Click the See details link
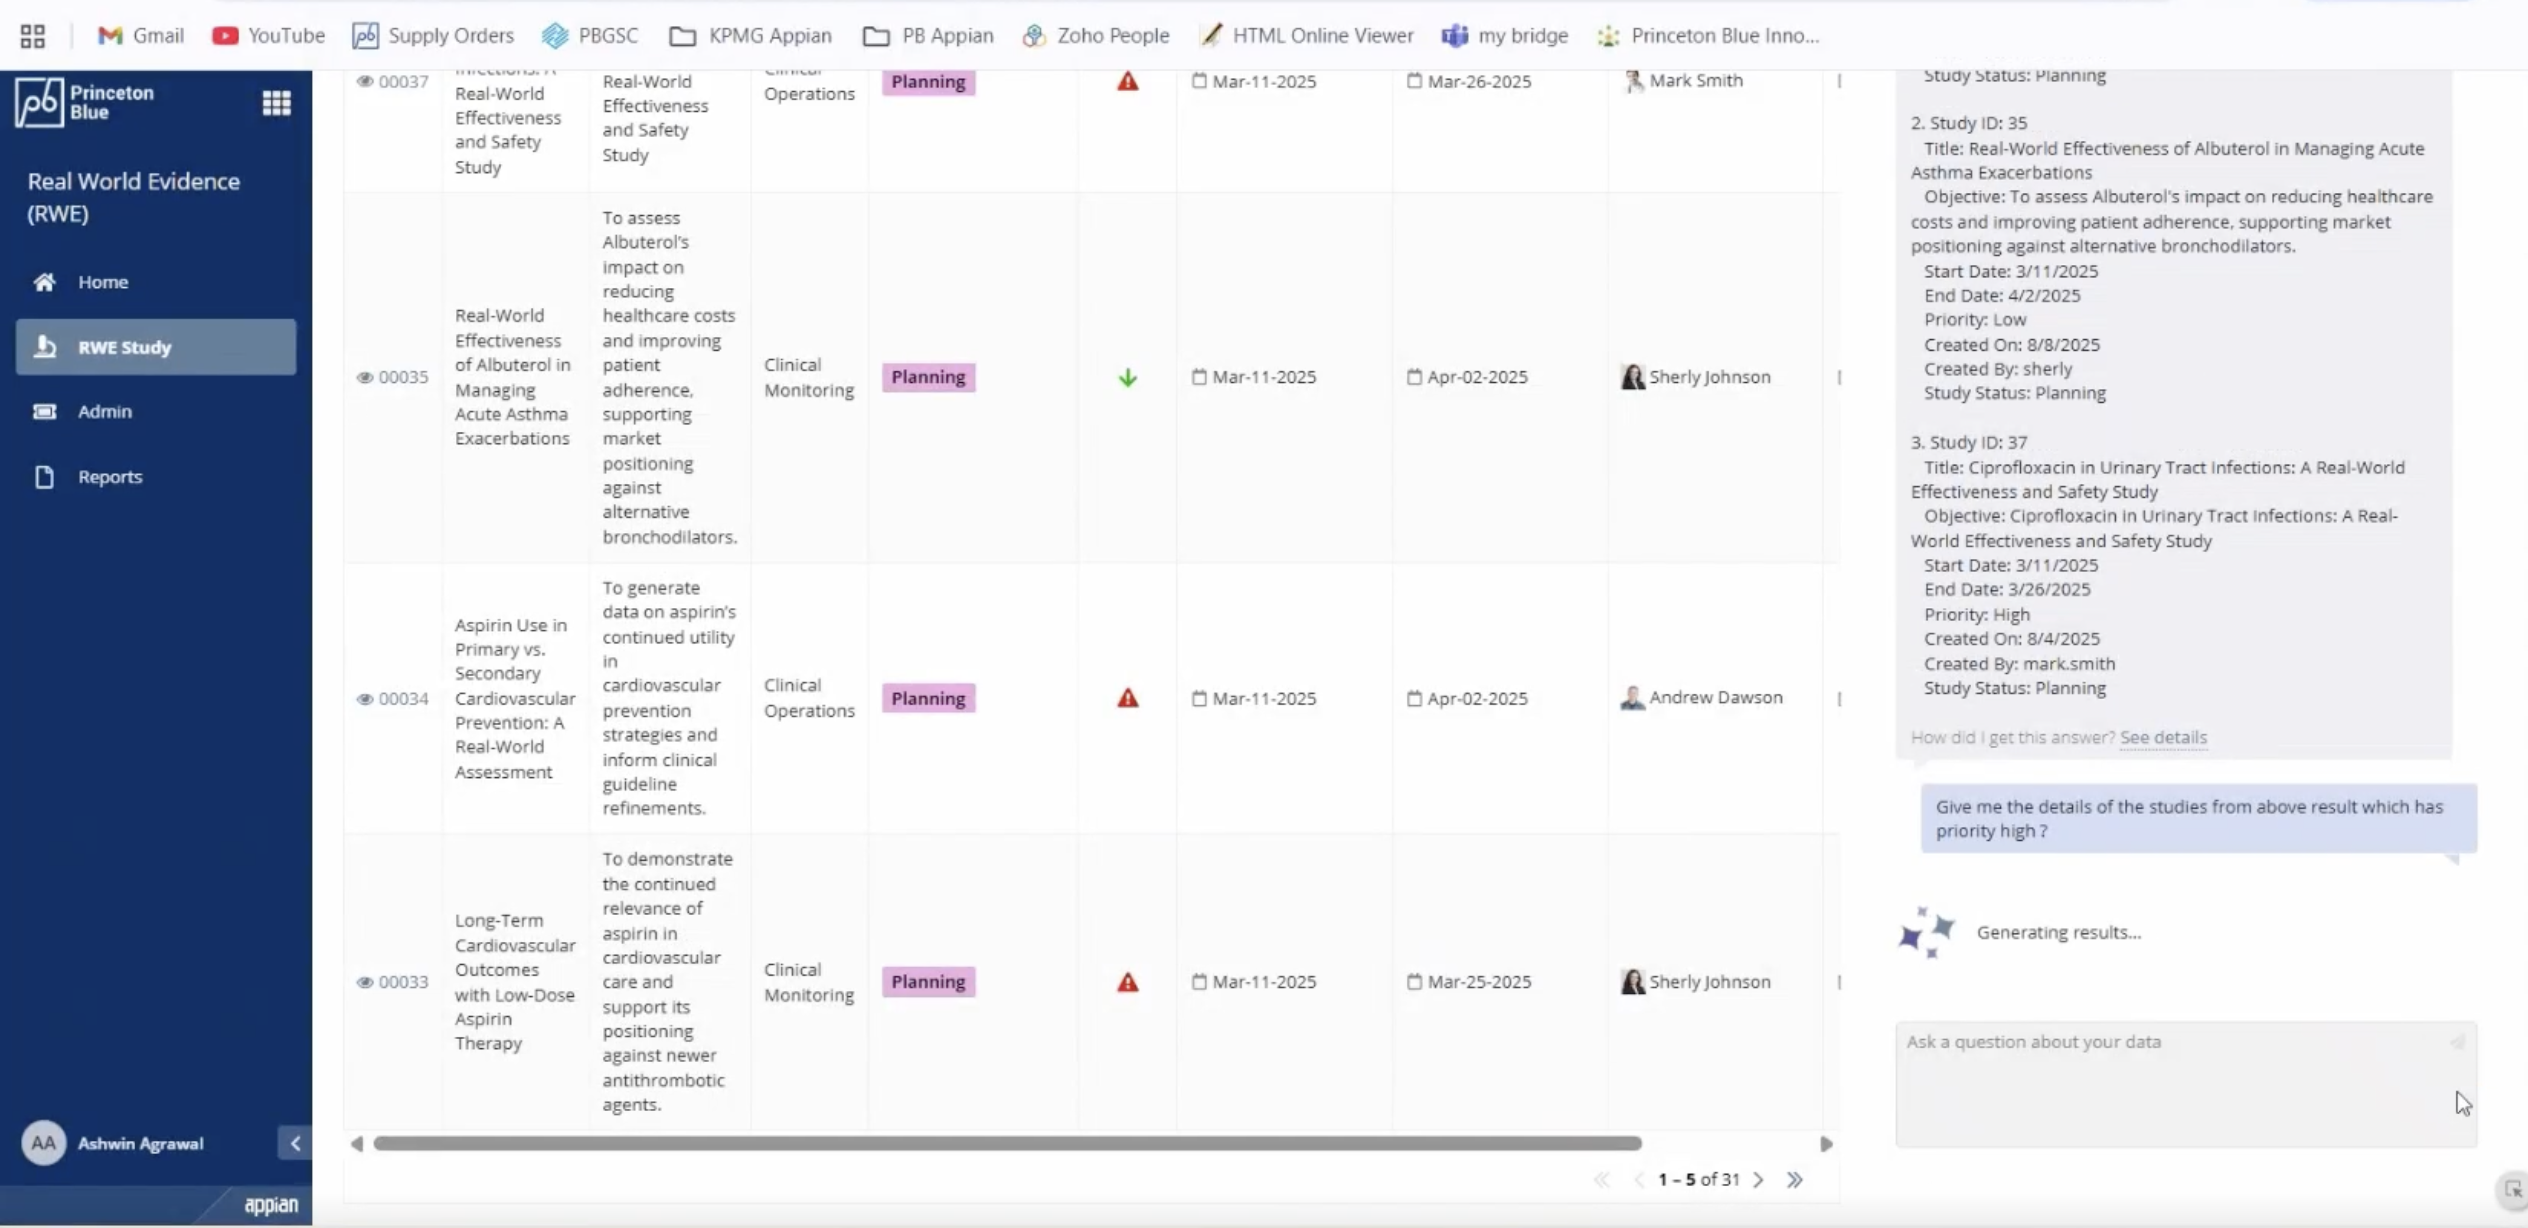The width and height of the screenshot is (2528, 1228). click(2162, 738)
